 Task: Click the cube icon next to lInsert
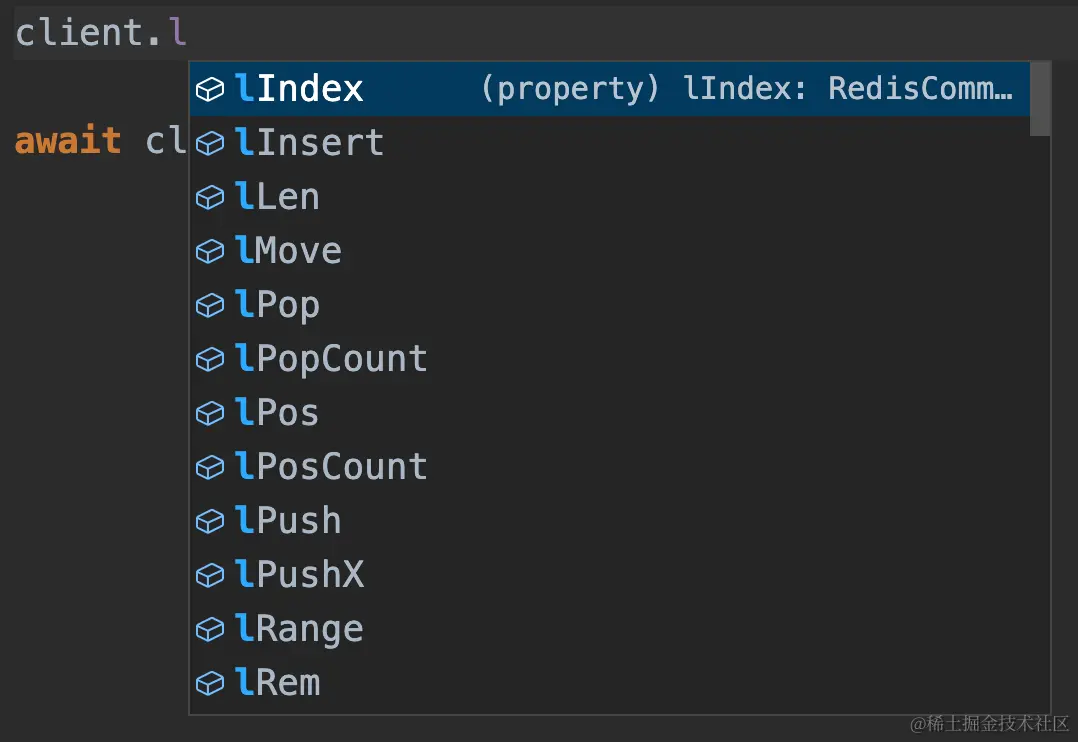click(210, 143)
